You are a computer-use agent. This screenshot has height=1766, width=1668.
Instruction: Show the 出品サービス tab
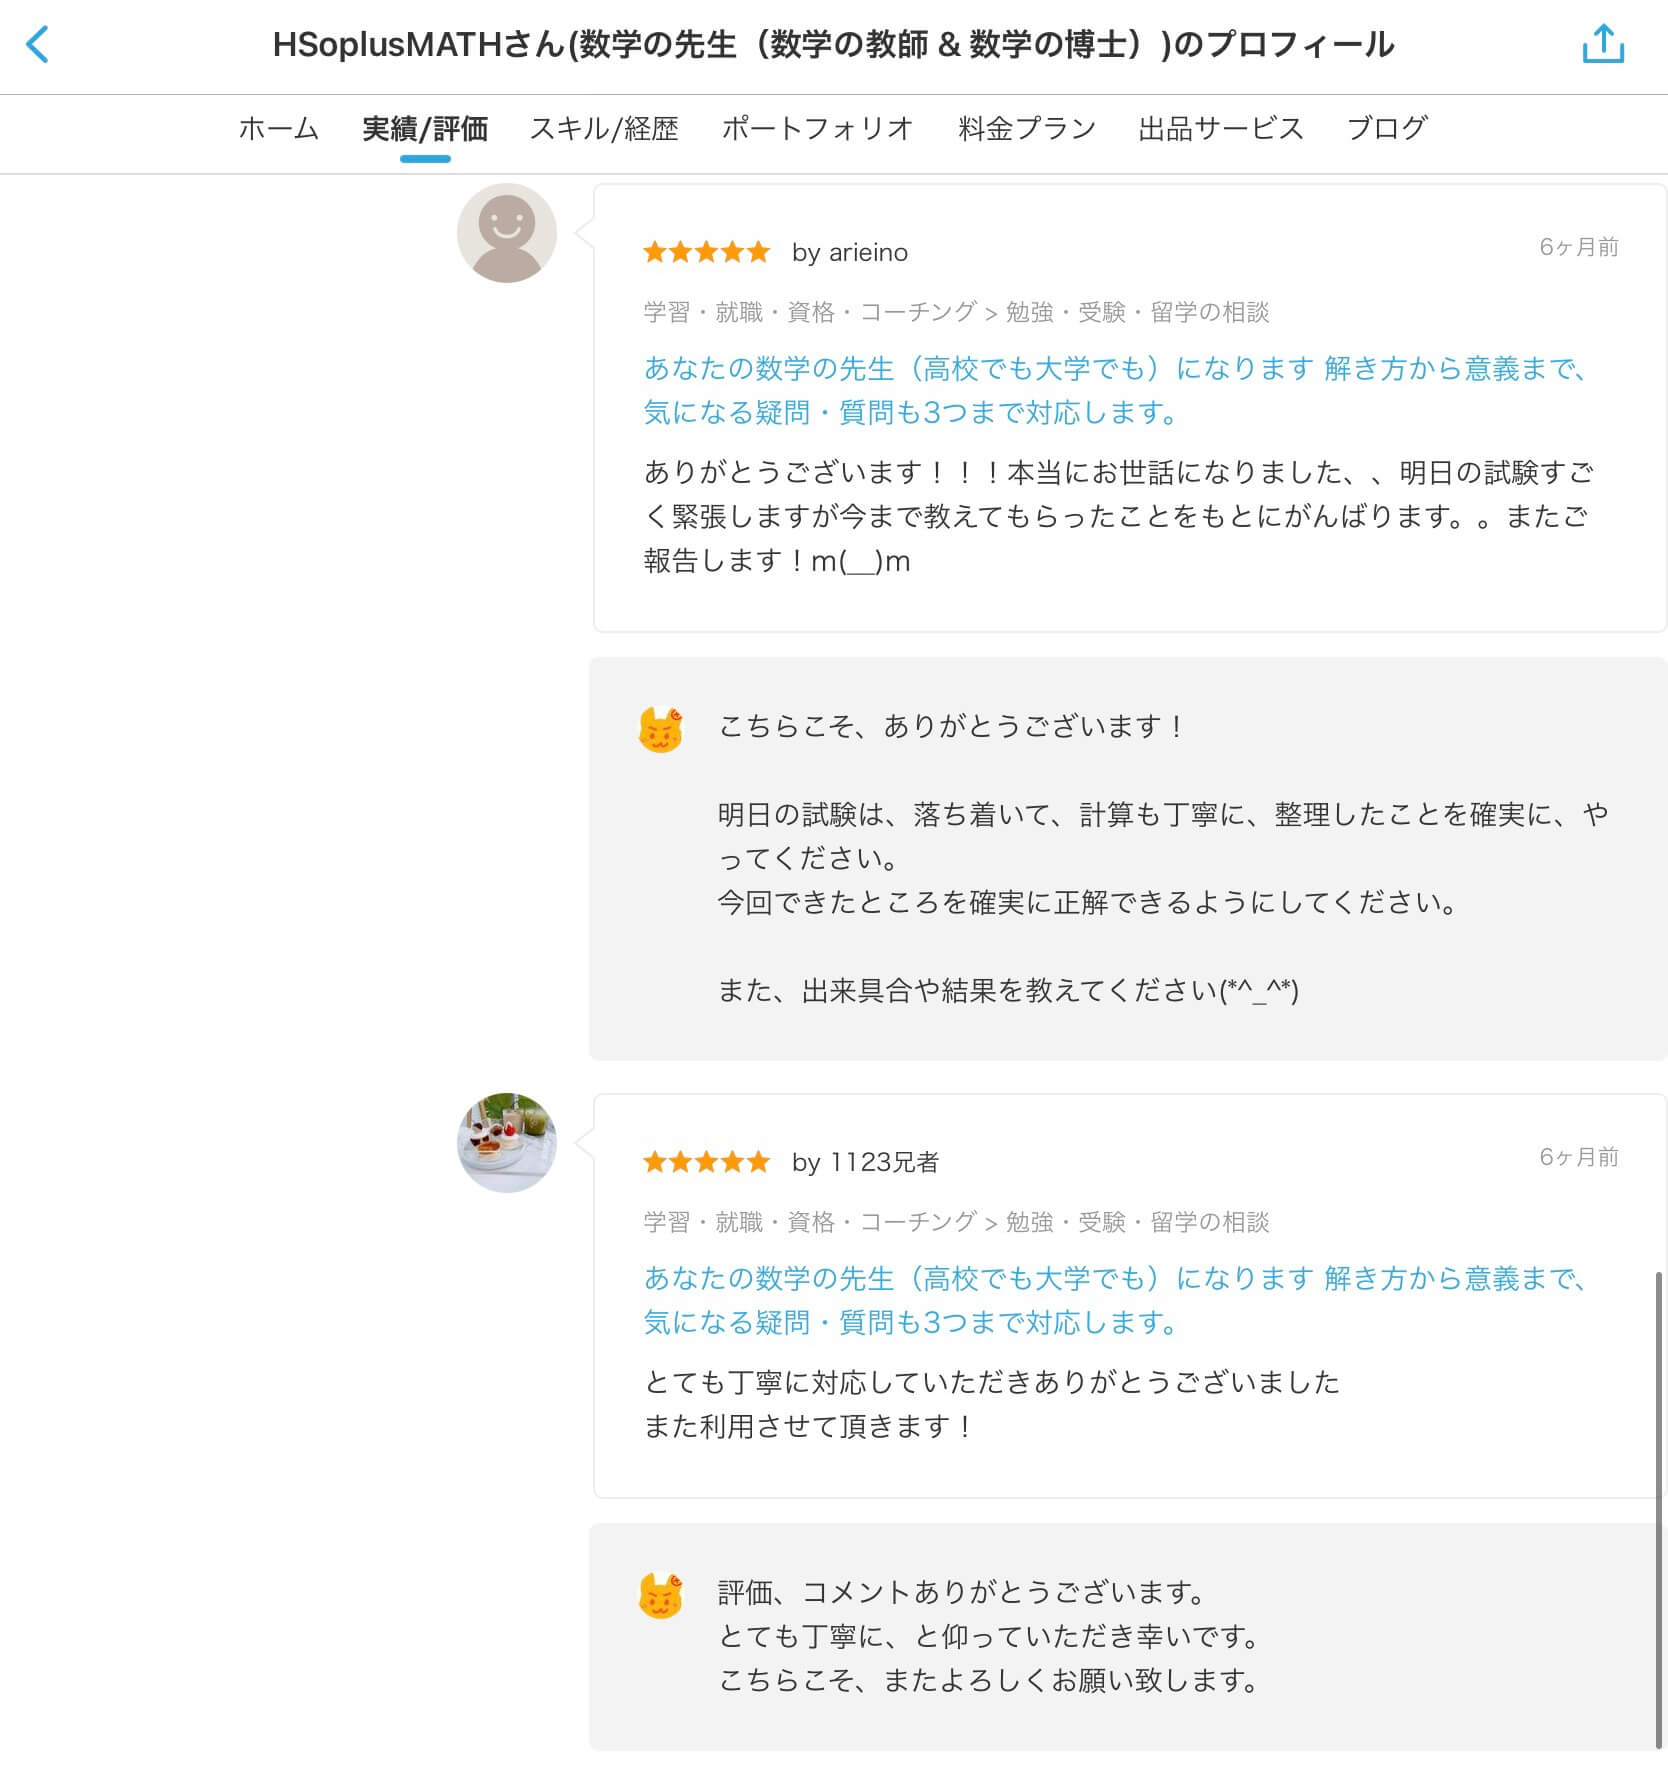1221,129
